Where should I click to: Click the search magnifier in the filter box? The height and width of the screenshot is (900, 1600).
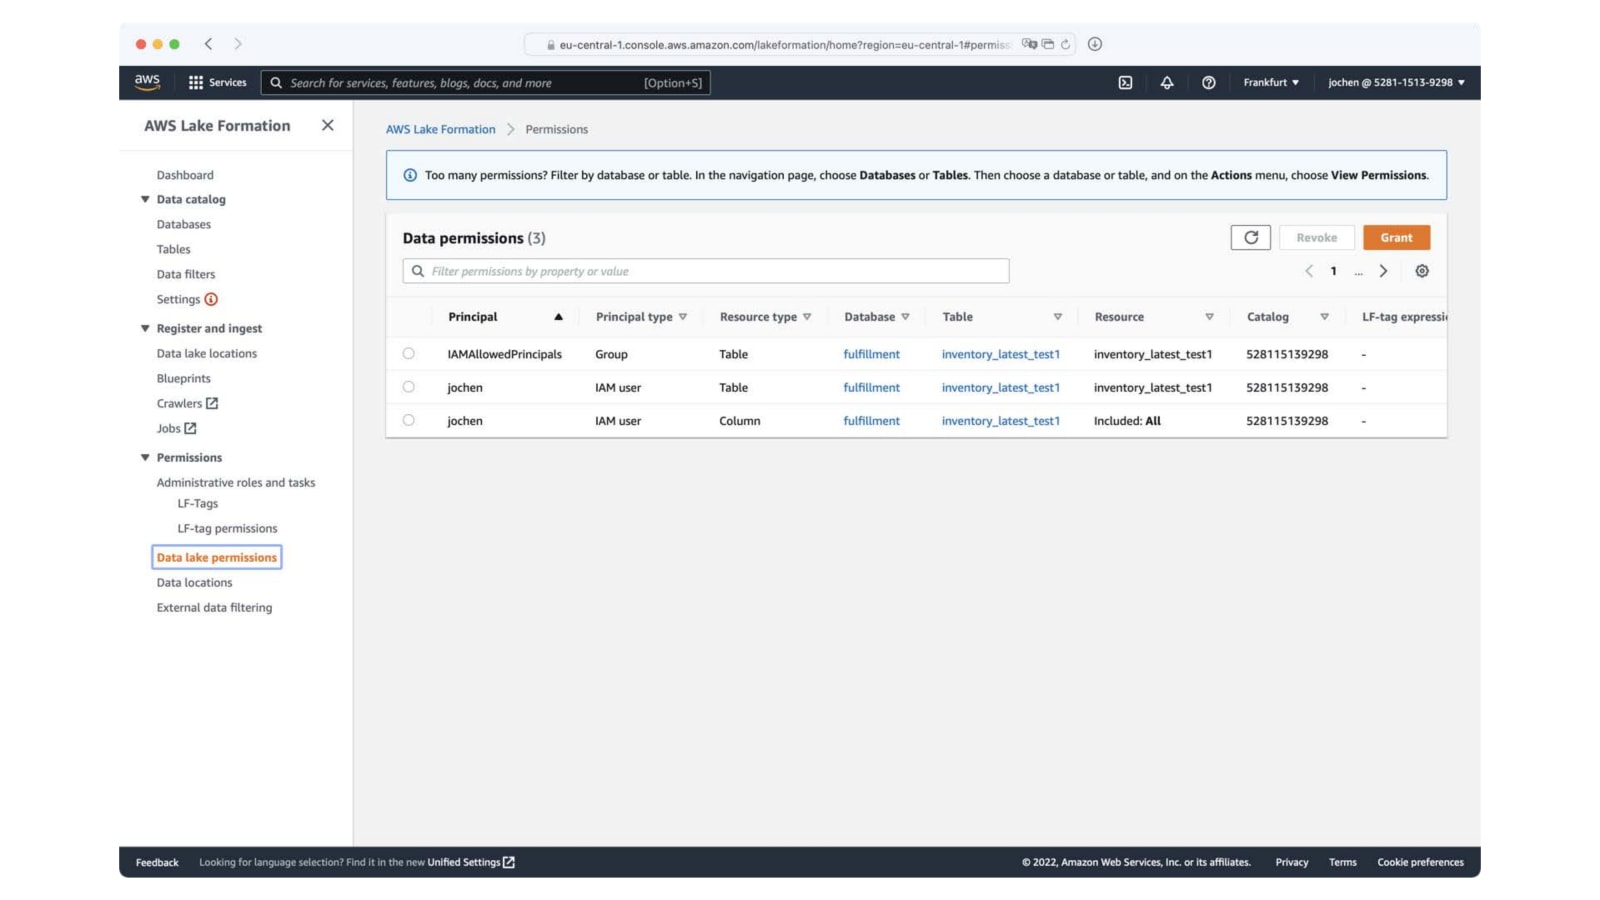tap(418, 271)
